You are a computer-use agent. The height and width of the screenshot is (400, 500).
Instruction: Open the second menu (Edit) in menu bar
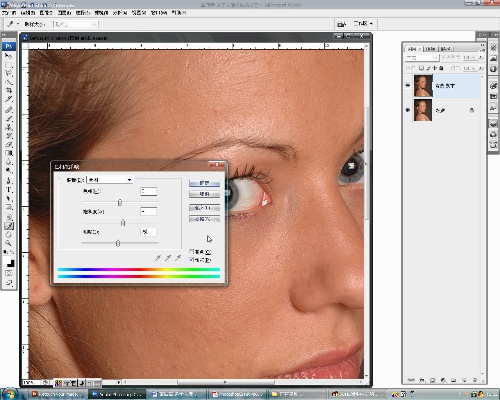(28, 13)
